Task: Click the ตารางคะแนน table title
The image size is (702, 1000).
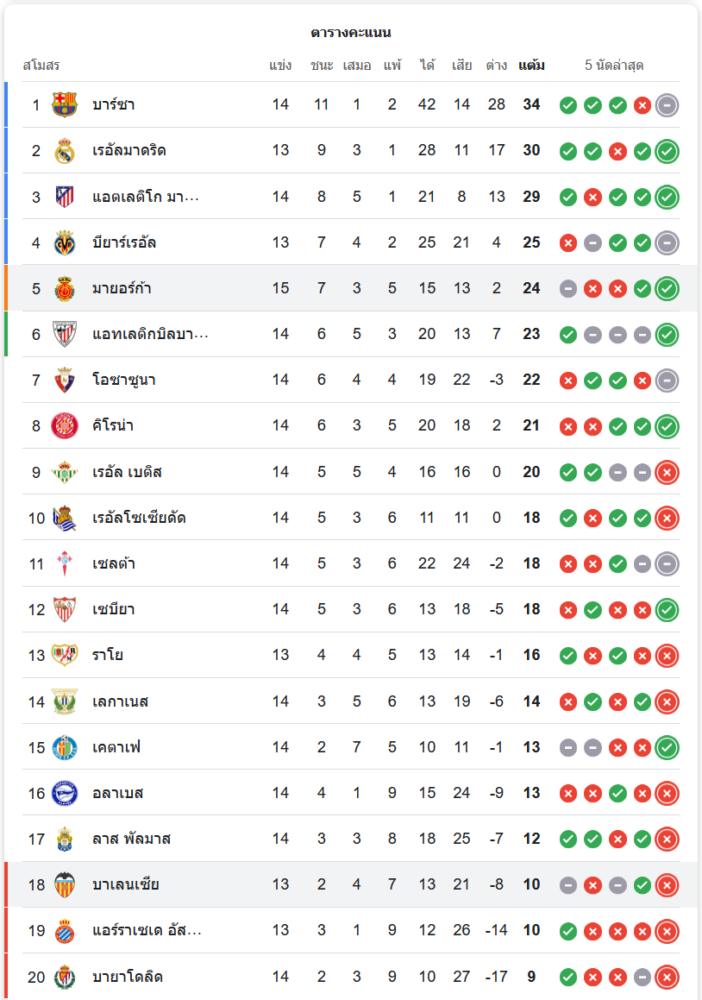Action: (x=350, y=33)
